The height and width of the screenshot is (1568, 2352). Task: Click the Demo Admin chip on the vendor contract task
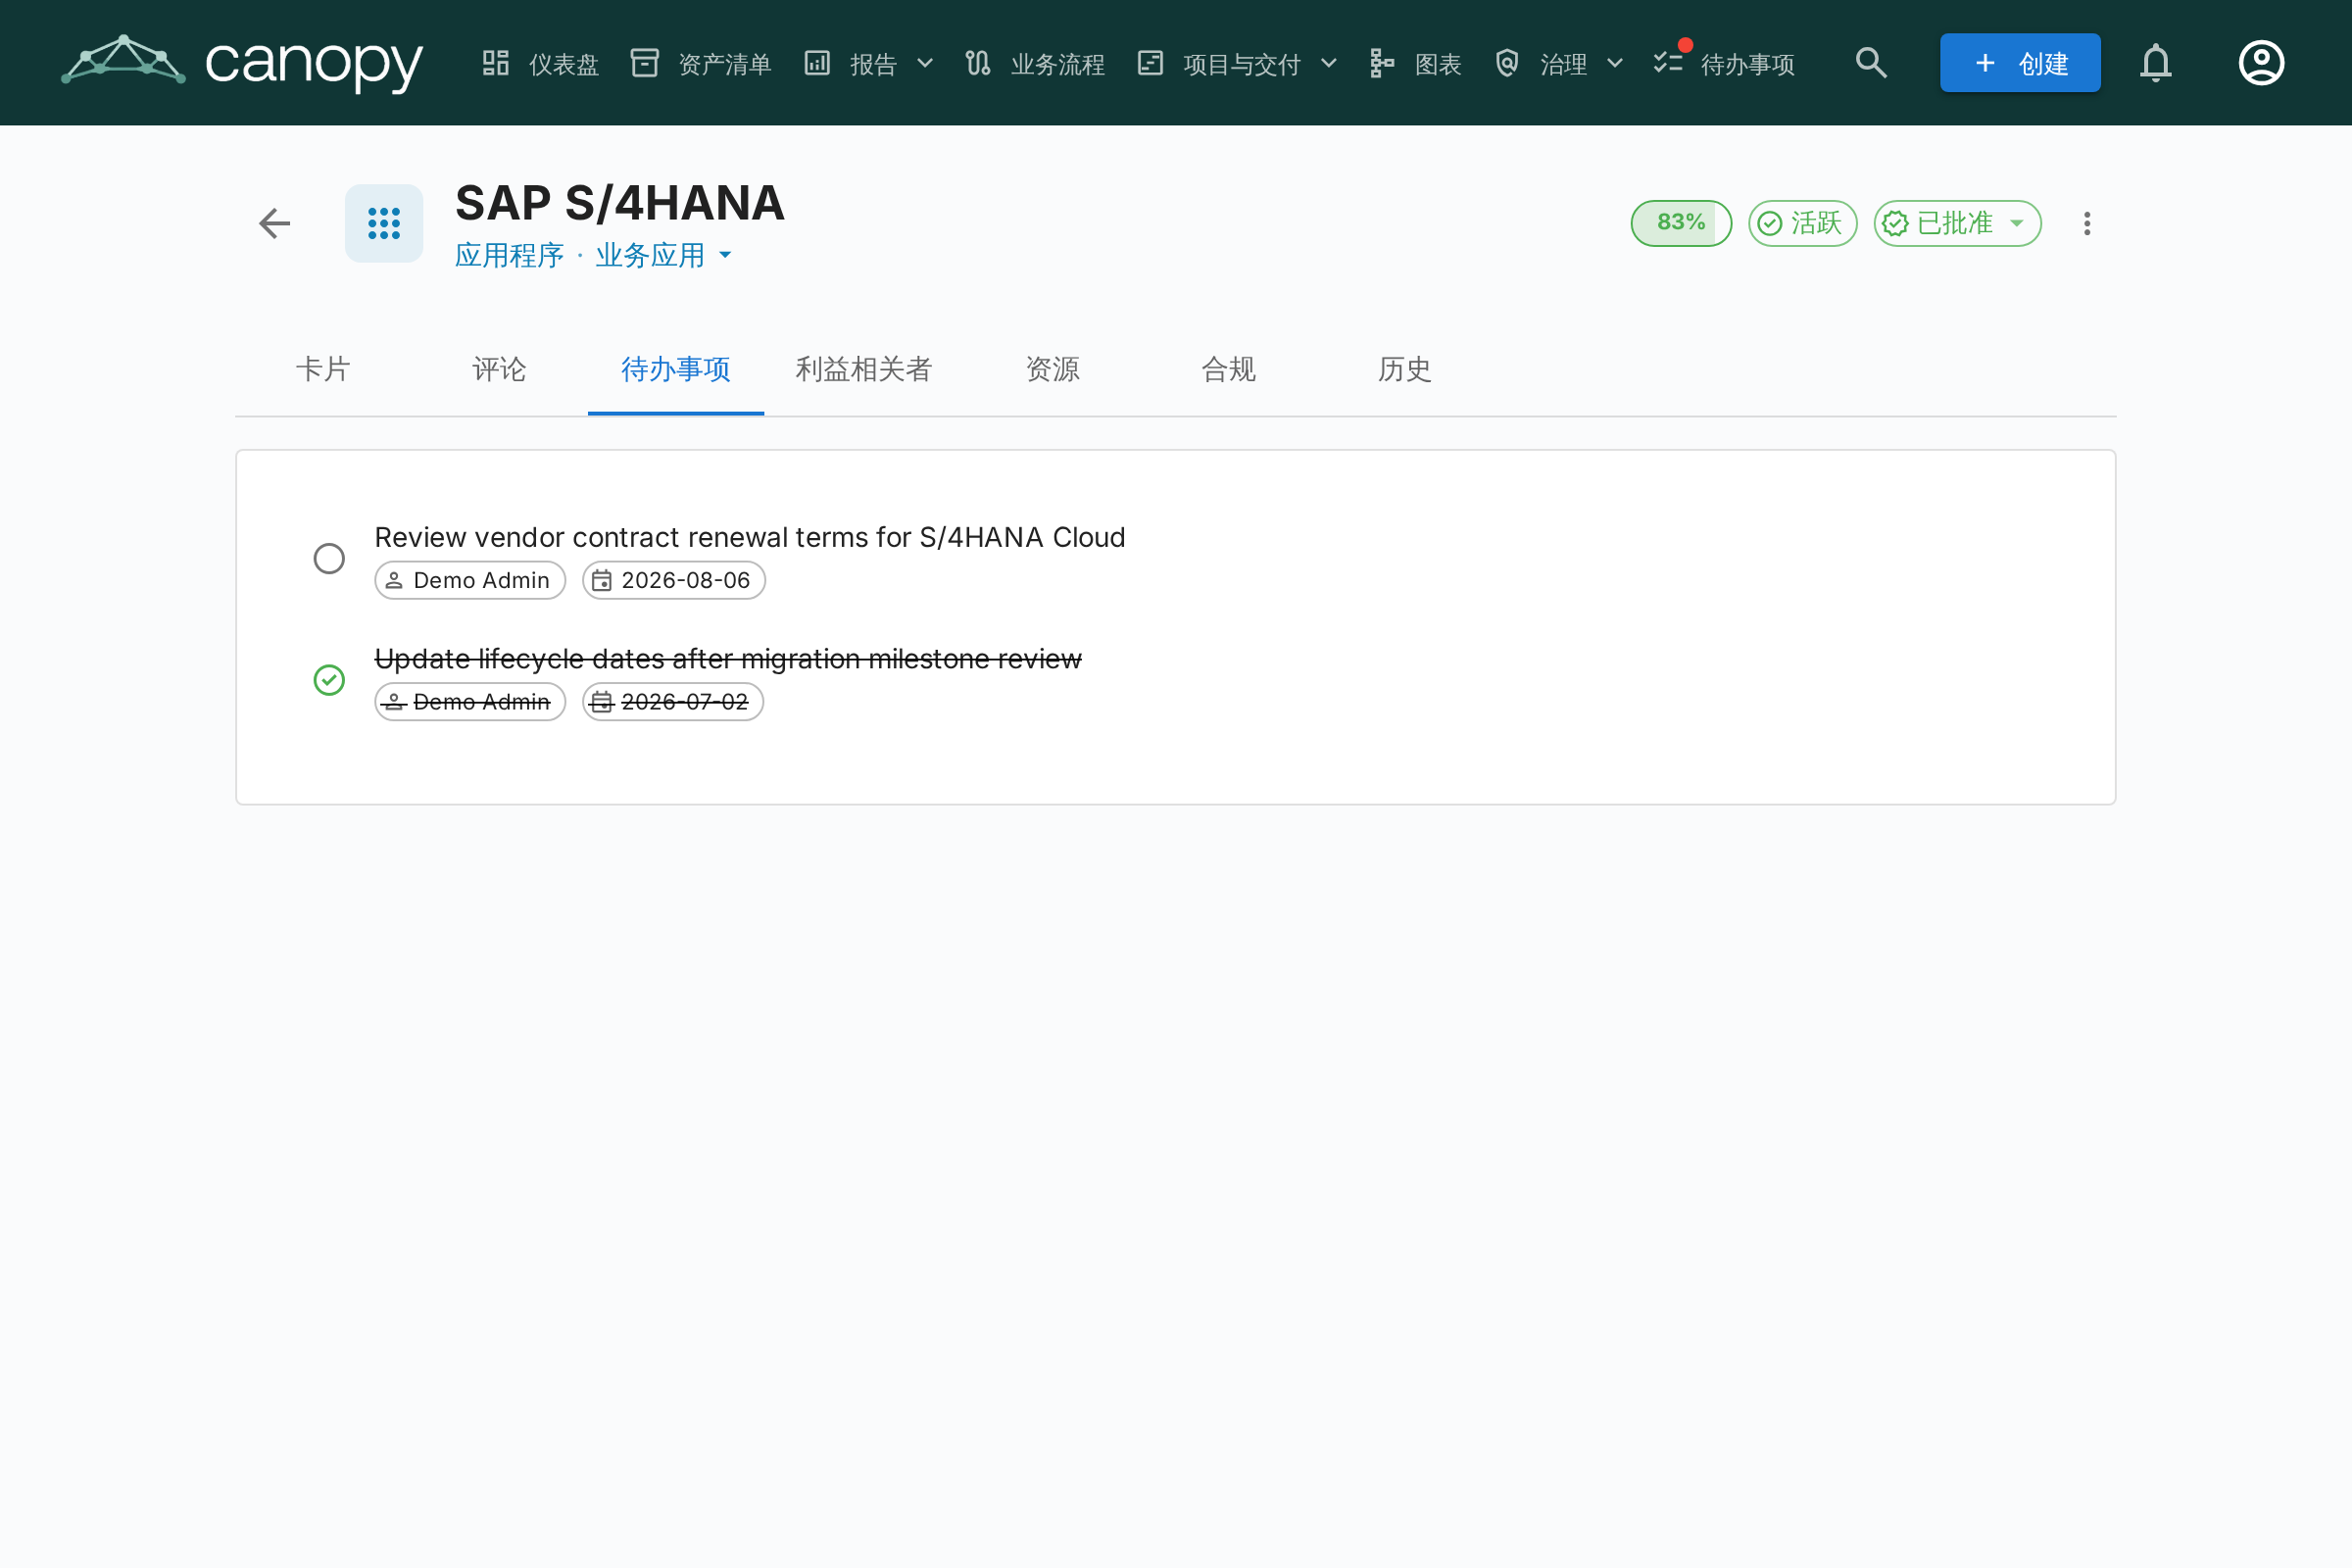[470, 581]
